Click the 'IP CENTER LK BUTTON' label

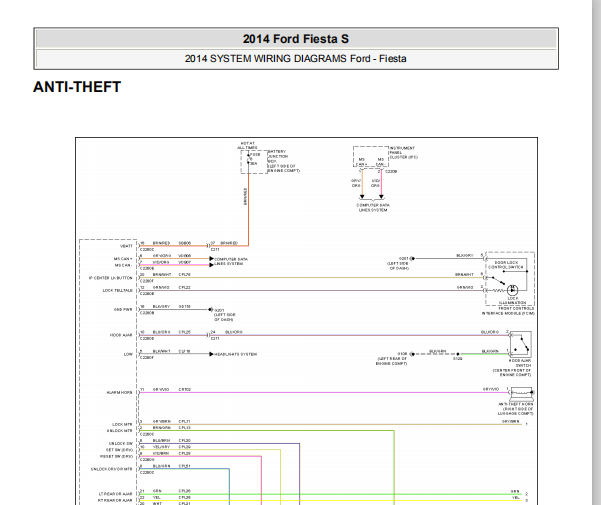(110, 278)
